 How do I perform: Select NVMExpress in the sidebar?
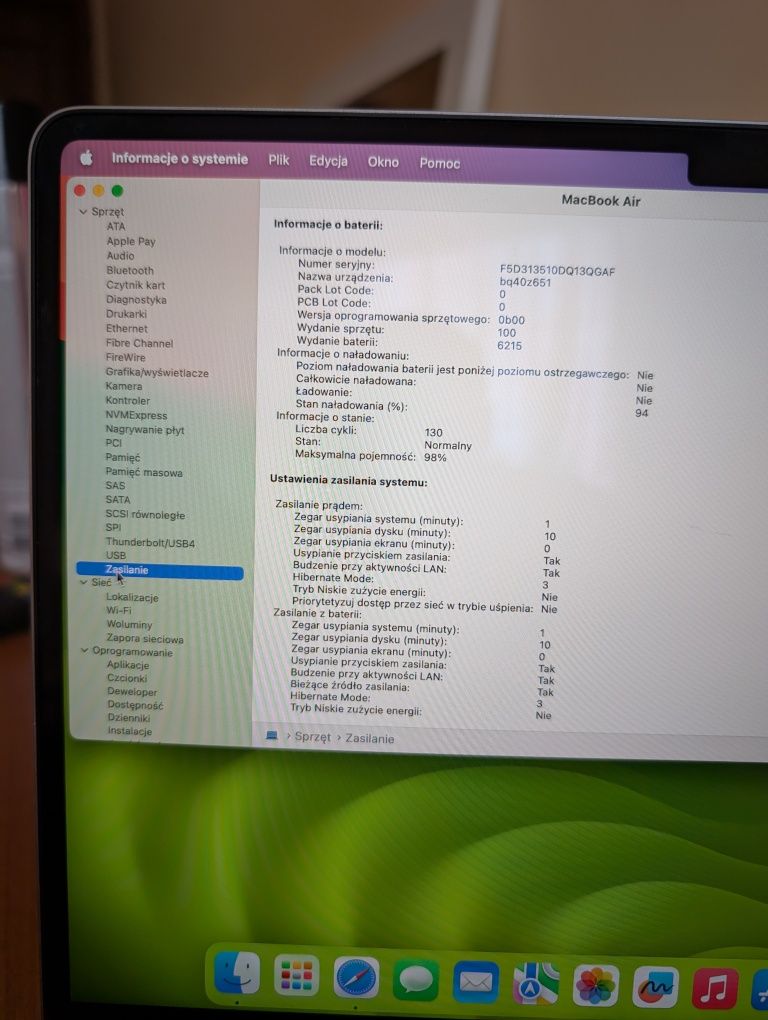pyautogui.click(x=136, y=415)
